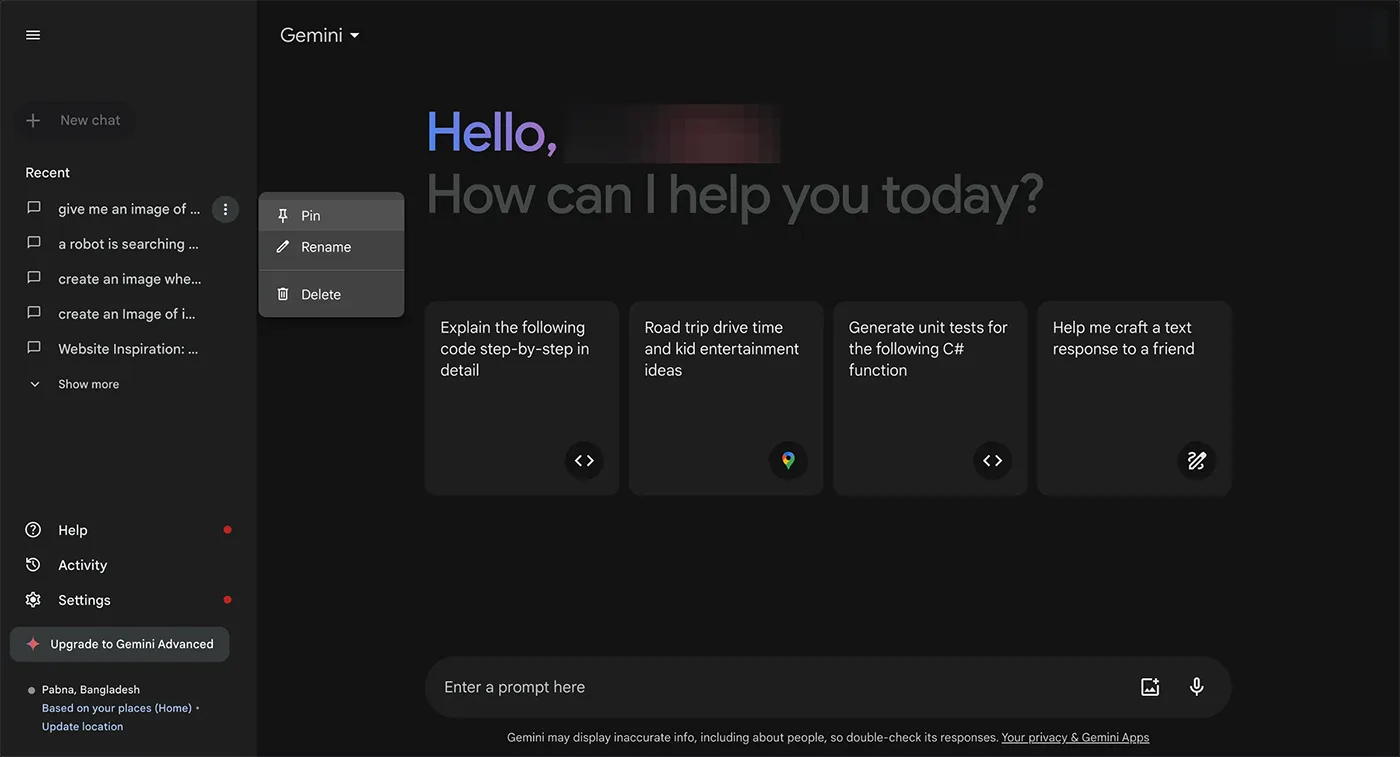Collapse the hamburger main menu
Image resolution: width=1400 pixels, height=757 pixels.
[x=33, y=35]
